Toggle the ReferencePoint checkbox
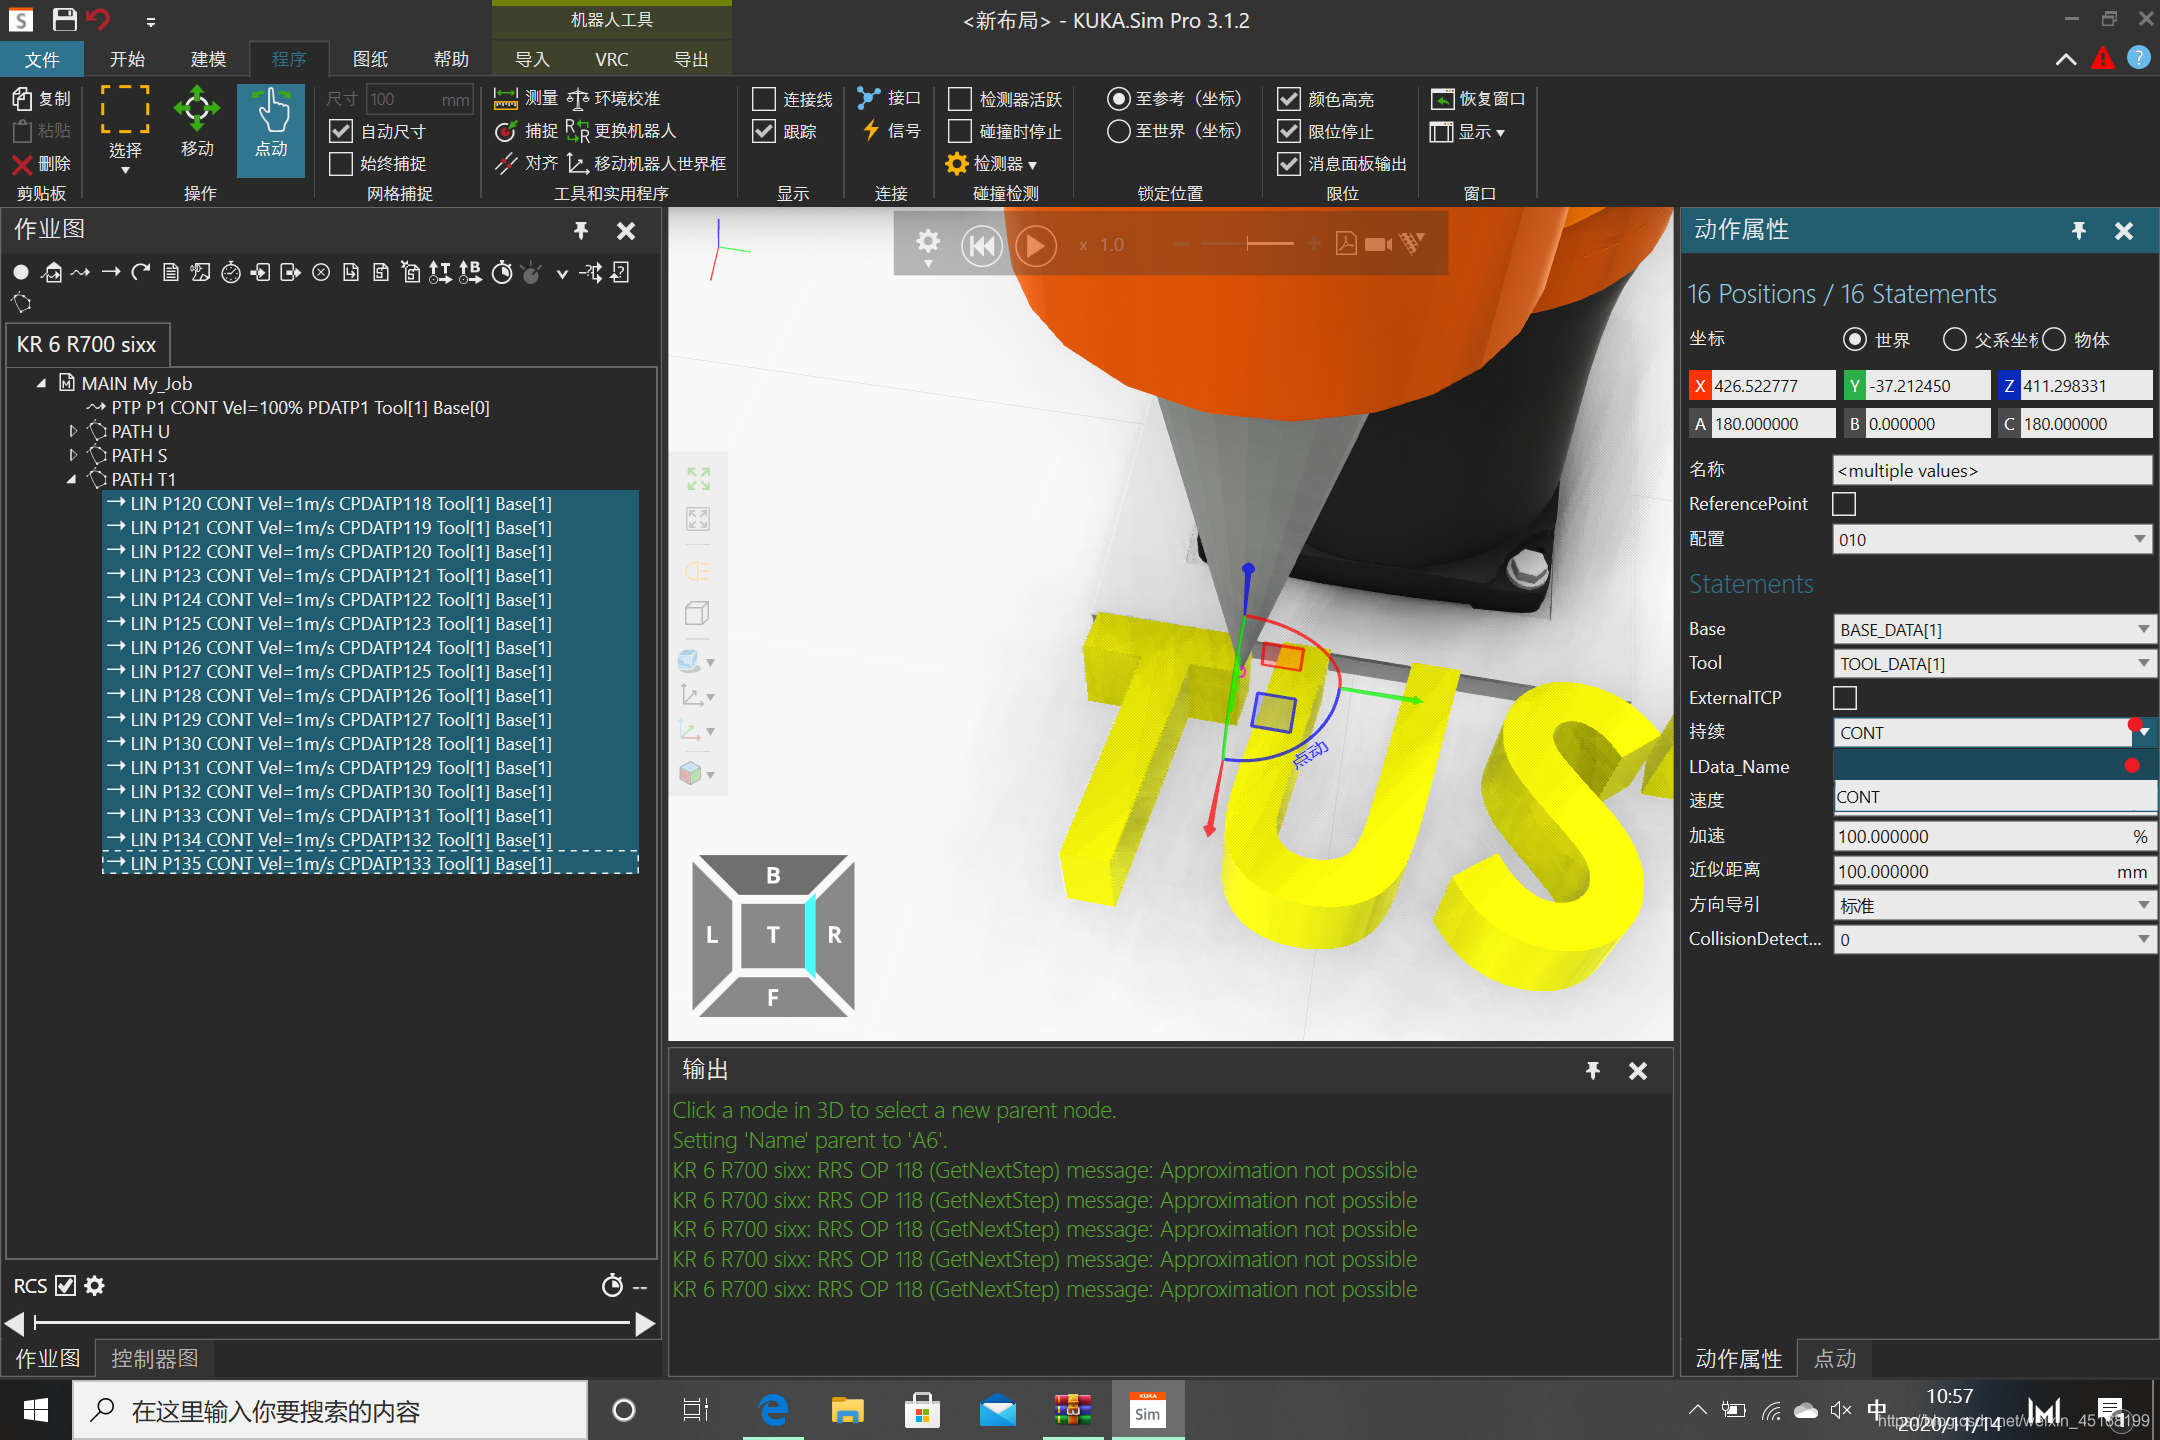This screenshot has height=1440, width=2160. click(1844, 504)
